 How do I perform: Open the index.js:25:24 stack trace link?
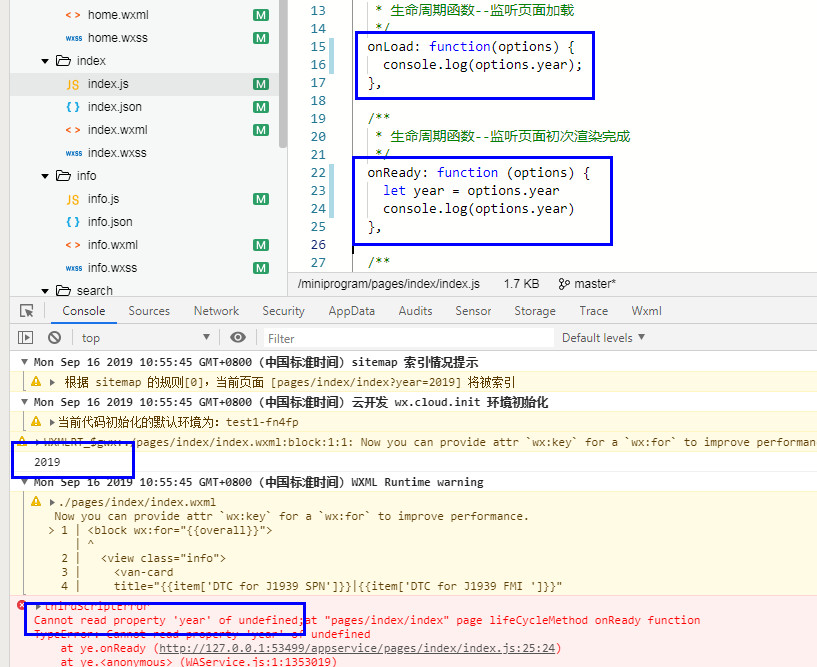coord(357,648)
